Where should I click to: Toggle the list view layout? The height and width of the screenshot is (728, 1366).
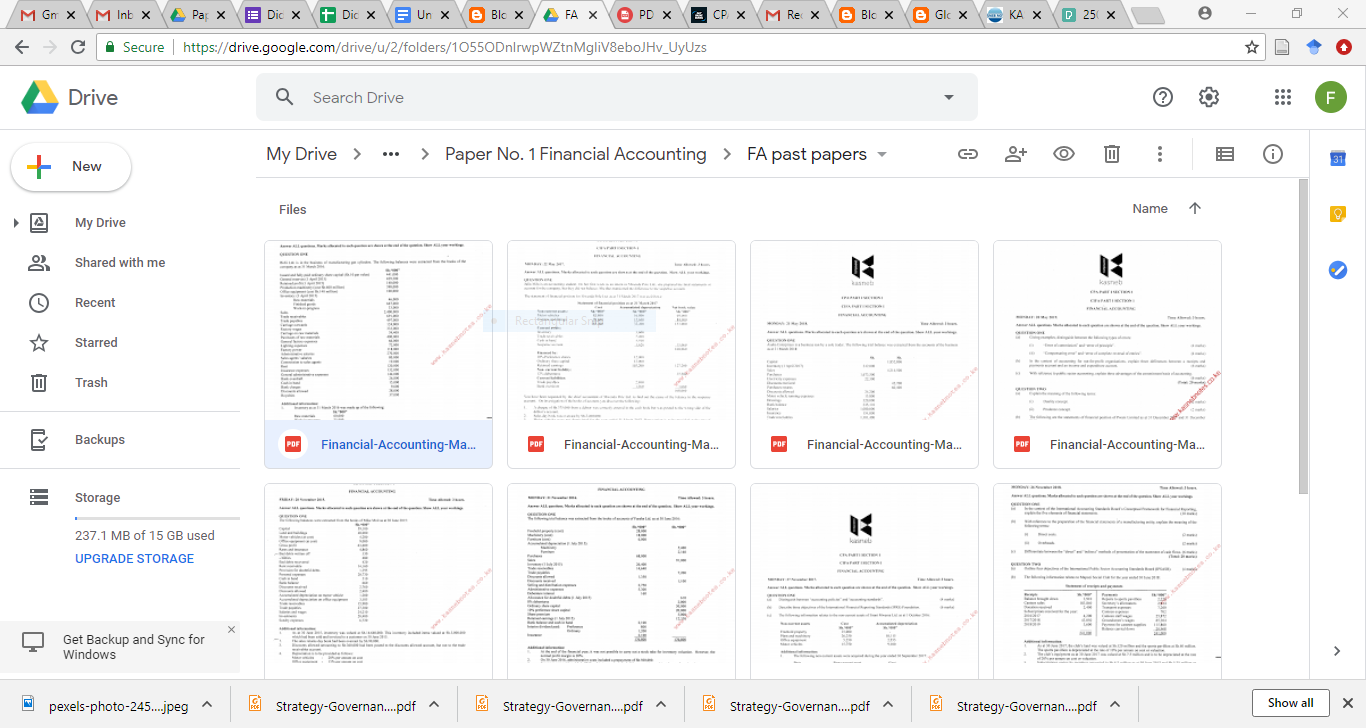pos(1224,153)
